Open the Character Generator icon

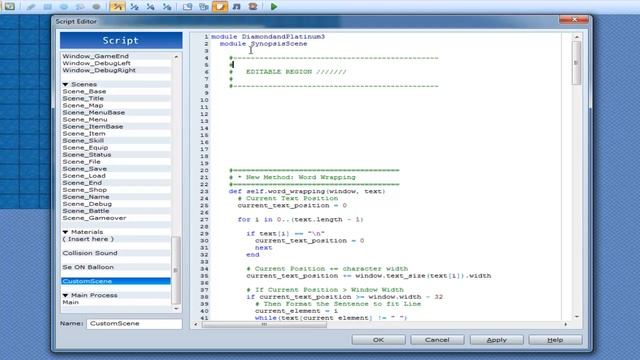tap(253, 7)
